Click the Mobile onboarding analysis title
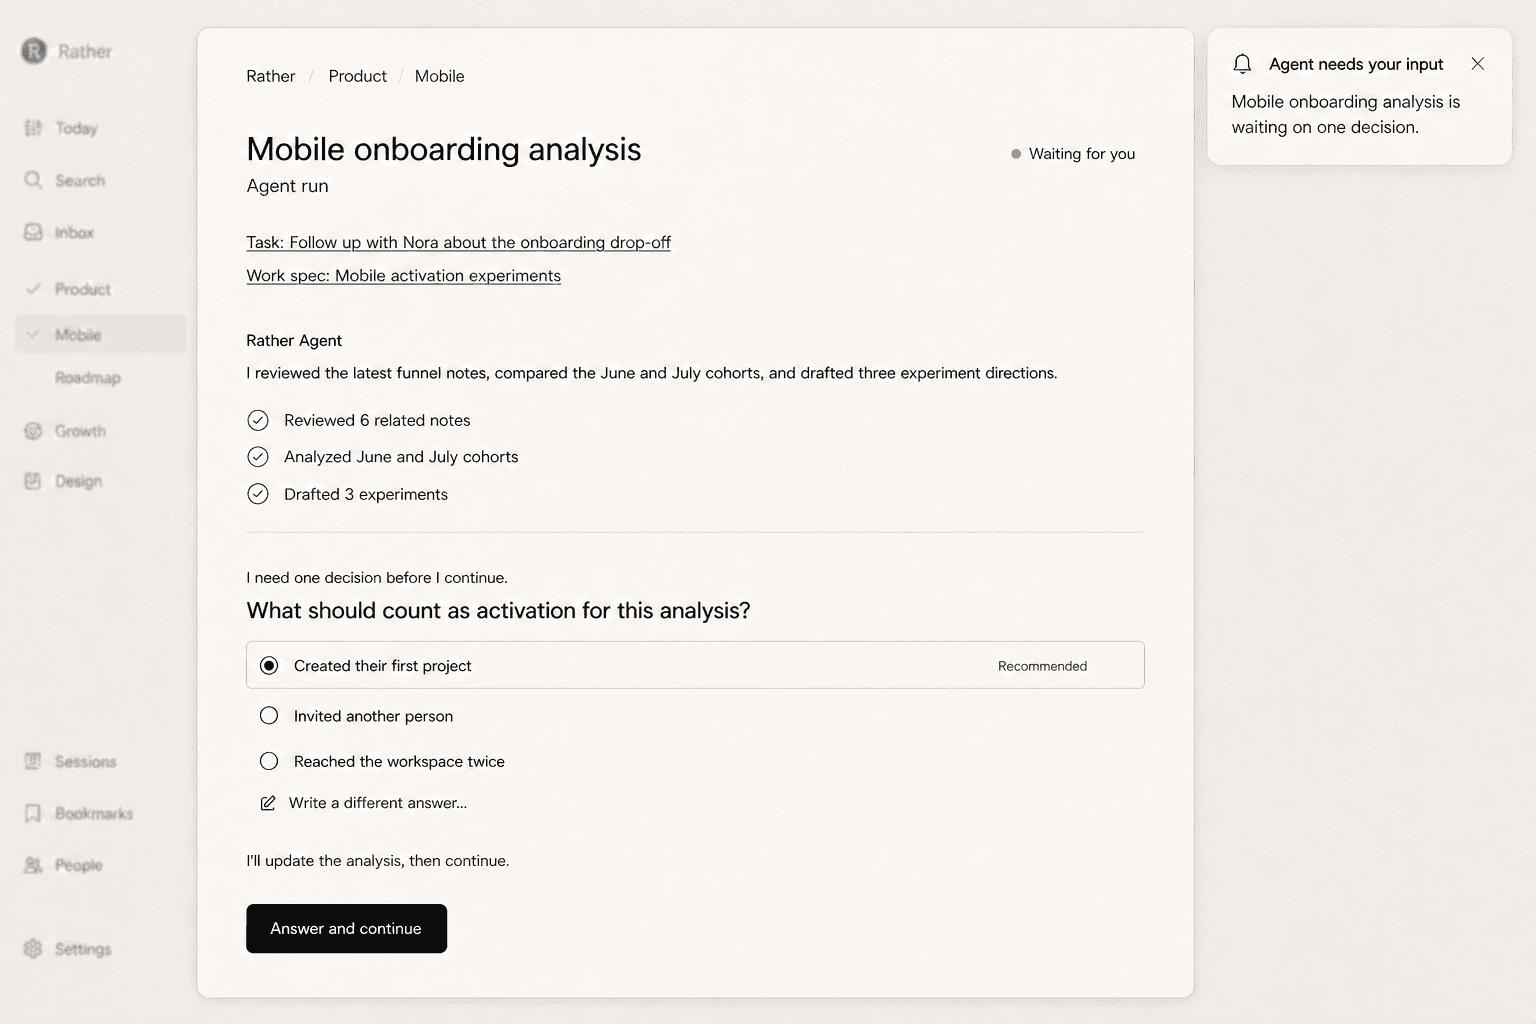Screen dimensions: 1536x1024 (x=443, y=149)
